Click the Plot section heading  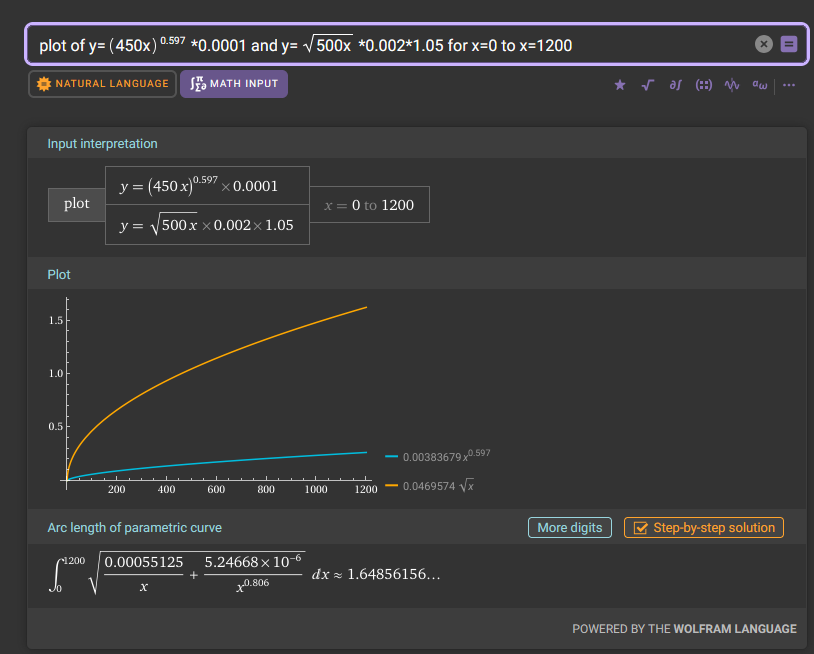(59, 275)
